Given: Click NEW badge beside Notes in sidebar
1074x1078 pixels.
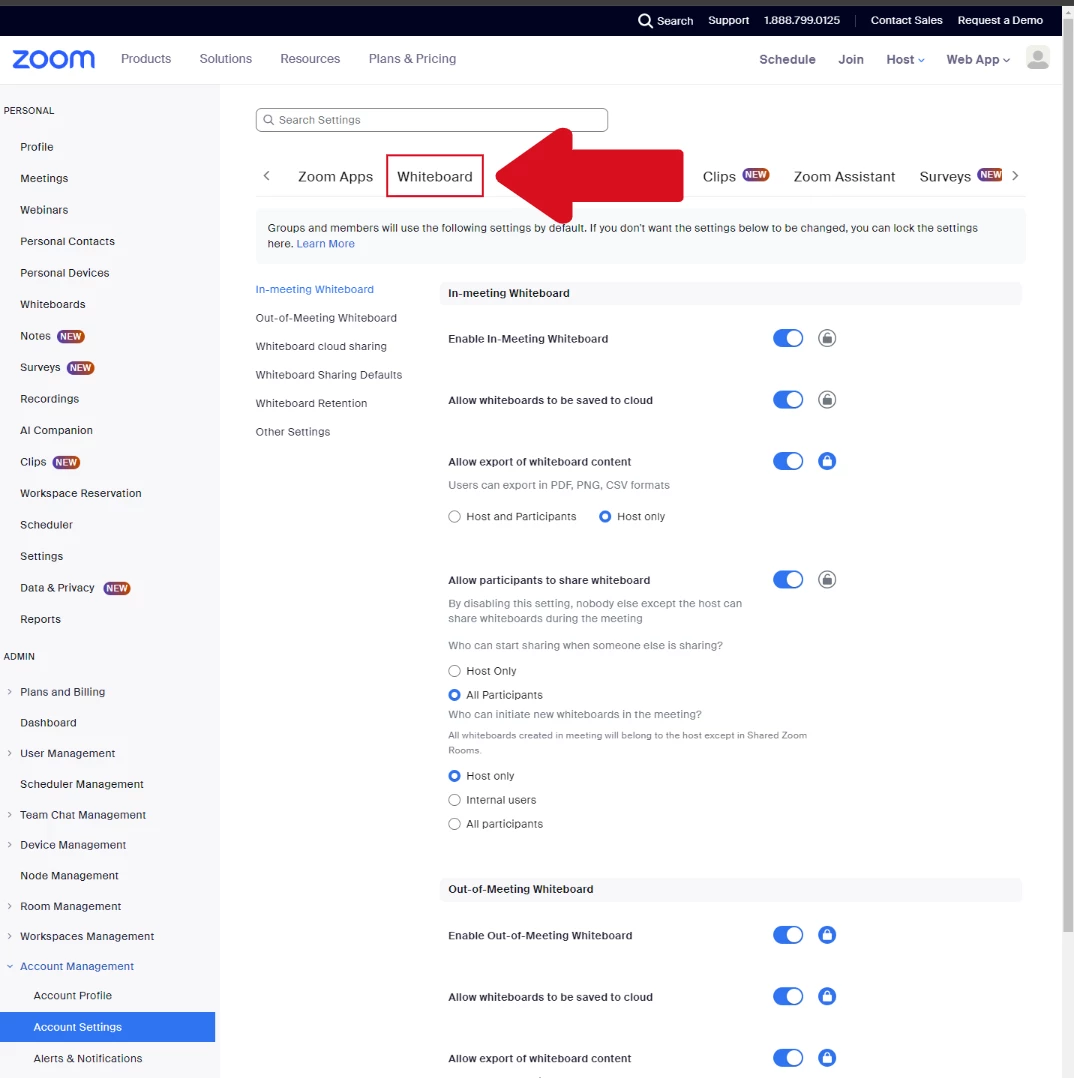Looking at the screenshot, I should [x=71, y=336].
